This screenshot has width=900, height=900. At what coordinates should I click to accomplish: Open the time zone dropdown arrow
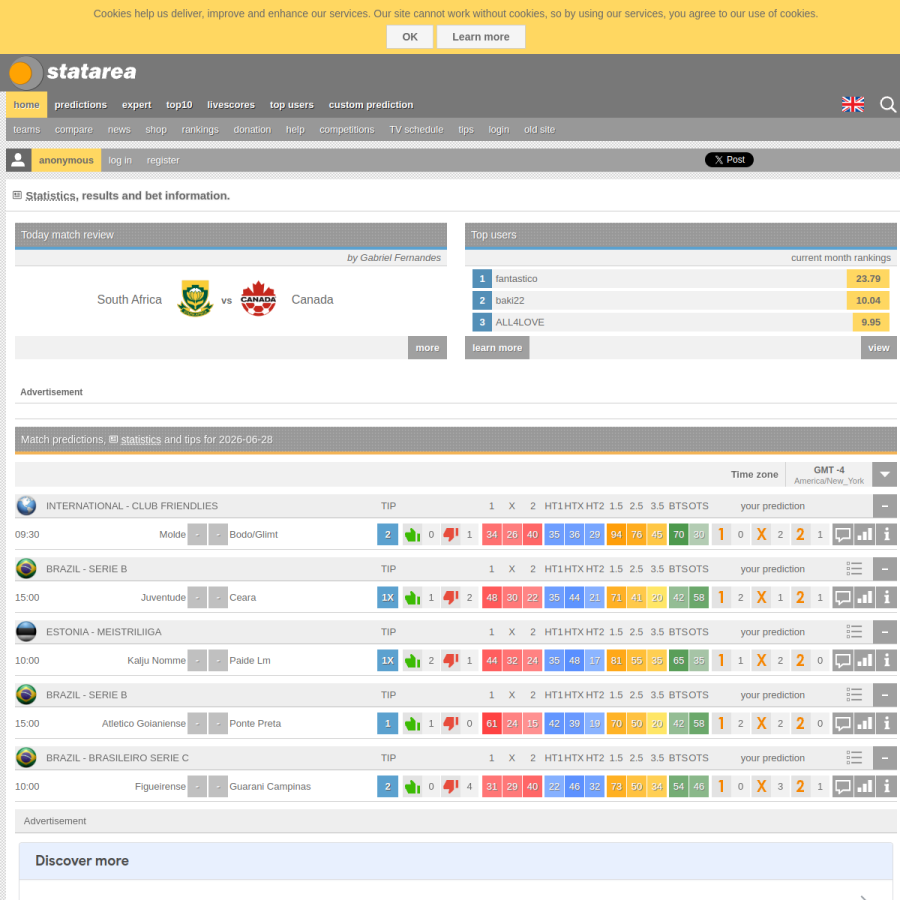tap(885, 475)
